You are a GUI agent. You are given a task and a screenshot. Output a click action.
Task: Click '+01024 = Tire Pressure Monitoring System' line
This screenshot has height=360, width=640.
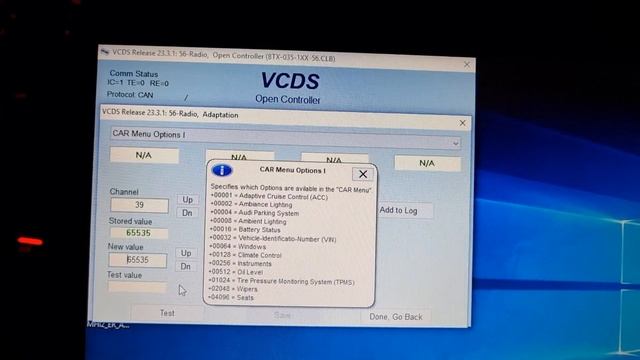(282, 281)
